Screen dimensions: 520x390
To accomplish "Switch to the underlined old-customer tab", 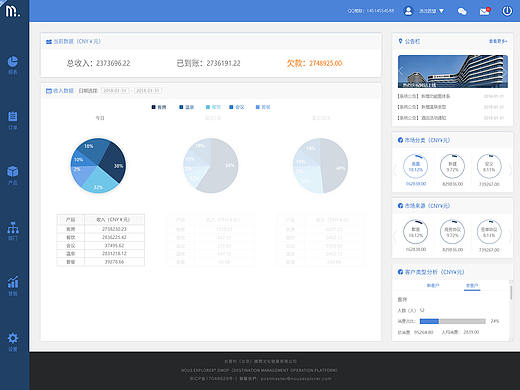I will [472, 286].
